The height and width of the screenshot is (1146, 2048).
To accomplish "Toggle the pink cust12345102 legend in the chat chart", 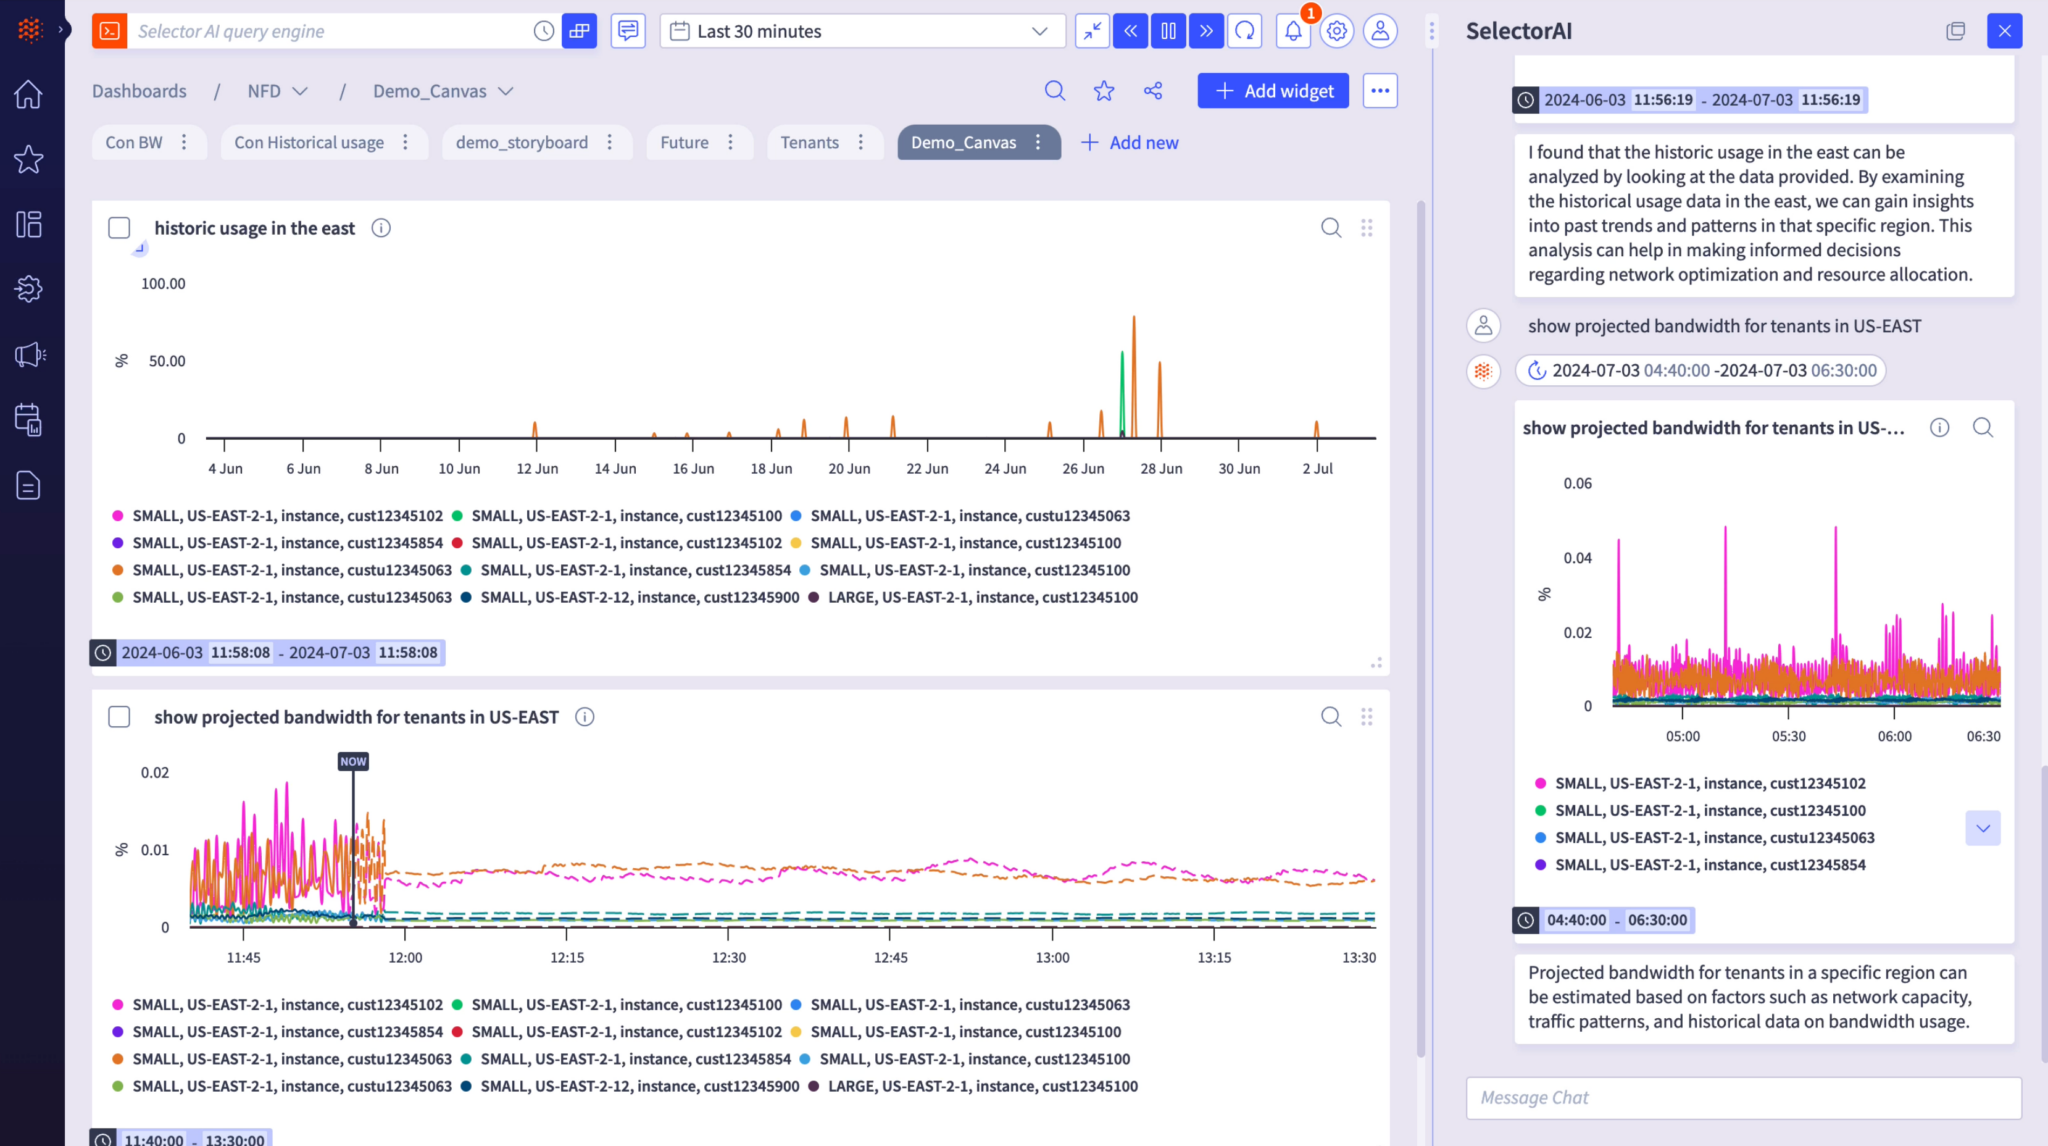I will coord(1710,784).
